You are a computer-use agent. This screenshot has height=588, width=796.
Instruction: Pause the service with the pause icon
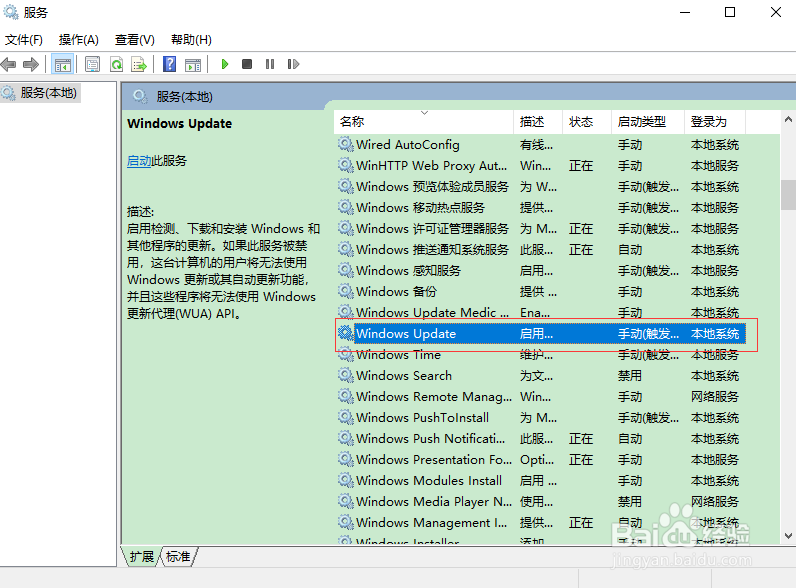pyautogui.click(x=270, y=64)
